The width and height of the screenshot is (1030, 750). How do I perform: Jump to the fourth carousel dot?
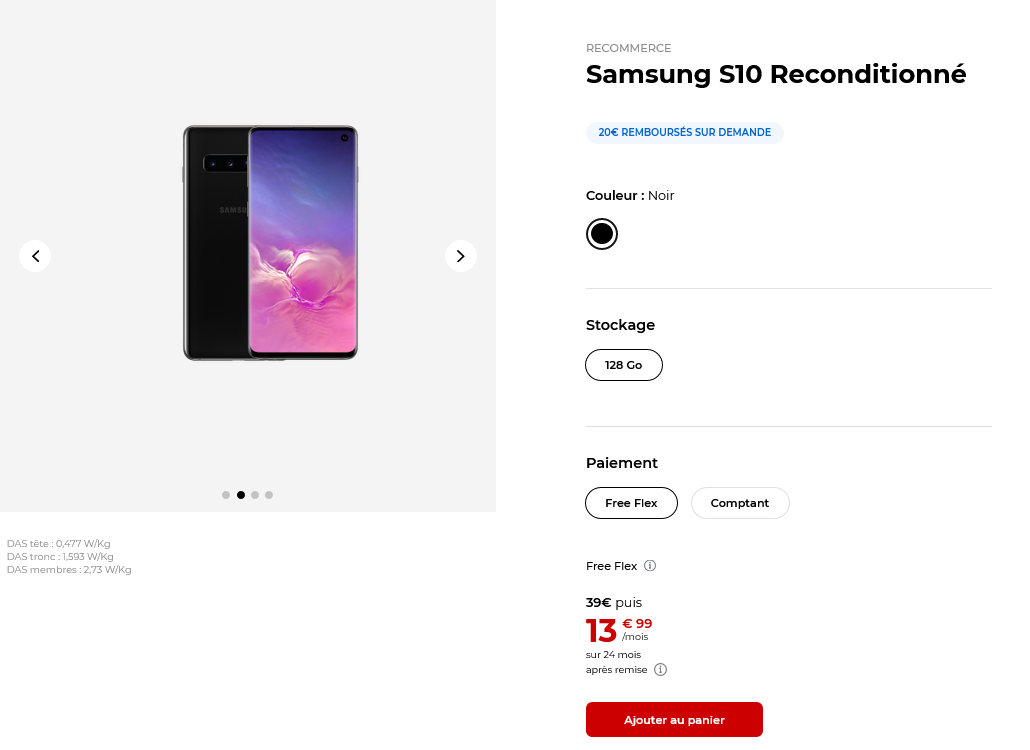269,495
